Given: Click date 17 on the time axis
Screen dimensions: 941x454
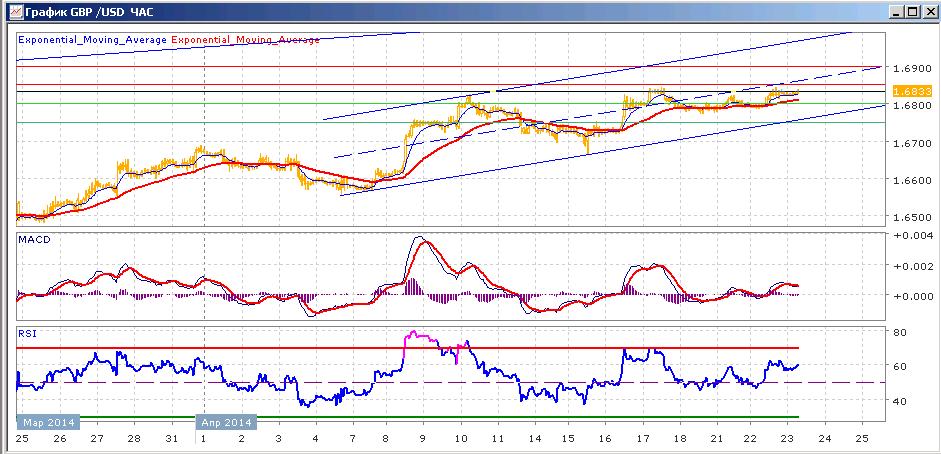Looking at the screenshot, I should (x=643, y=439).
